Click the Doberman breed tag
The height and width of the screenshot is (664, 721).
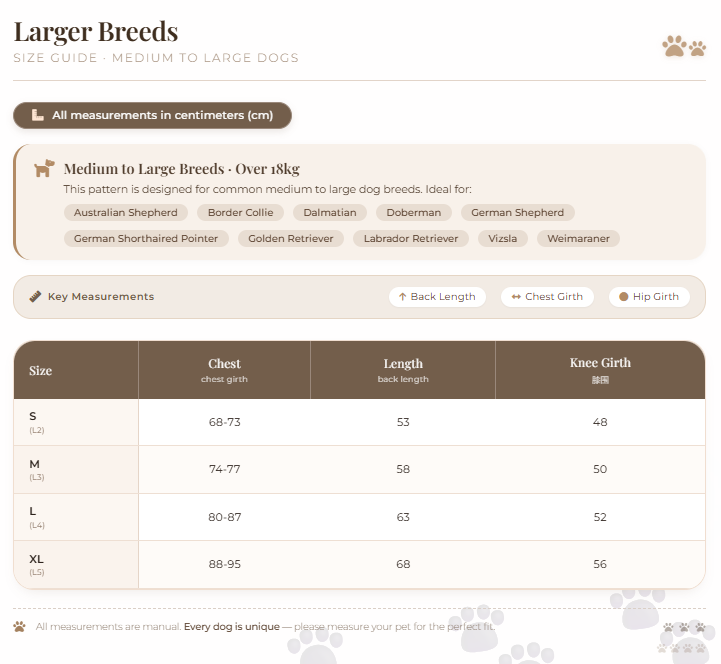tap(414, 212)
